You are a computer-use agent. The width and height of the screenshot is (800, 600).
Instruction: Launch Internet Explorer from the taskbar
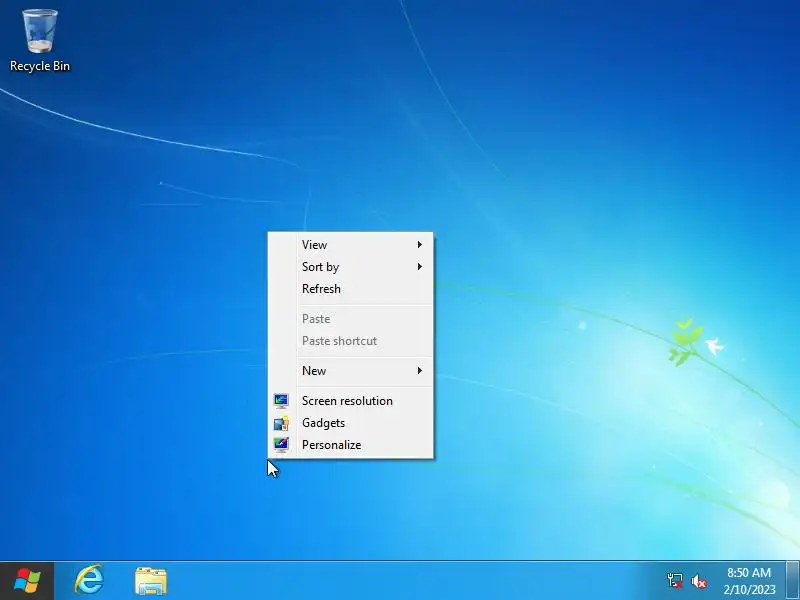click(89, 580)
